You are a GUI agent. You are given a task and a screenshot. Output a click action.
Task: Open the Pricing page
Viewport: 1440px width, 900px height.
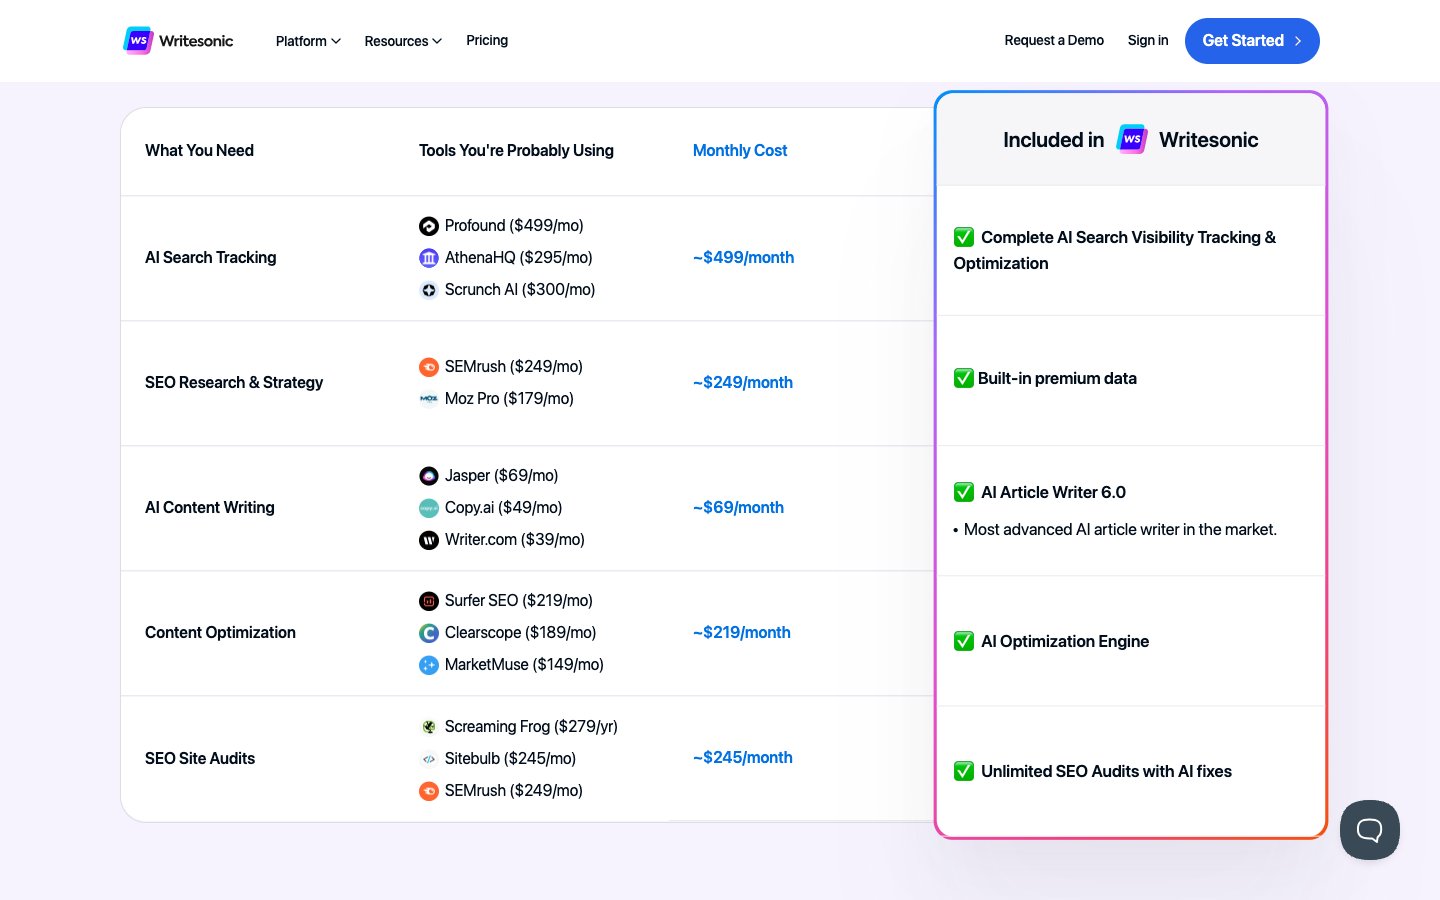[487, 40]
